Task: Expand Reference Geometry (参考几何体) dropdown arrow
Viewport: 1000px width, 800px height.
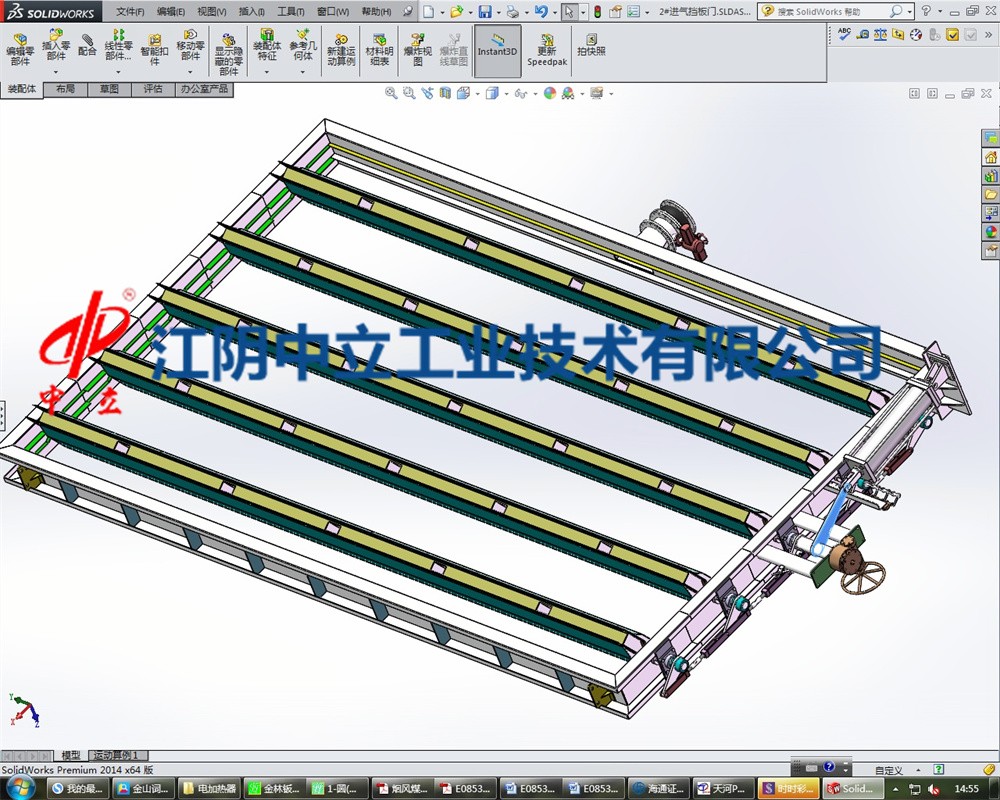Action: (x=303, y=71)
